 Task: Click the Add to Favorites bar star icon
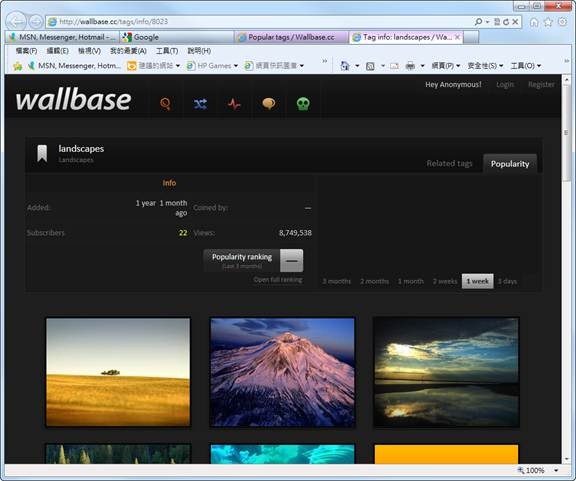point(17,66)
